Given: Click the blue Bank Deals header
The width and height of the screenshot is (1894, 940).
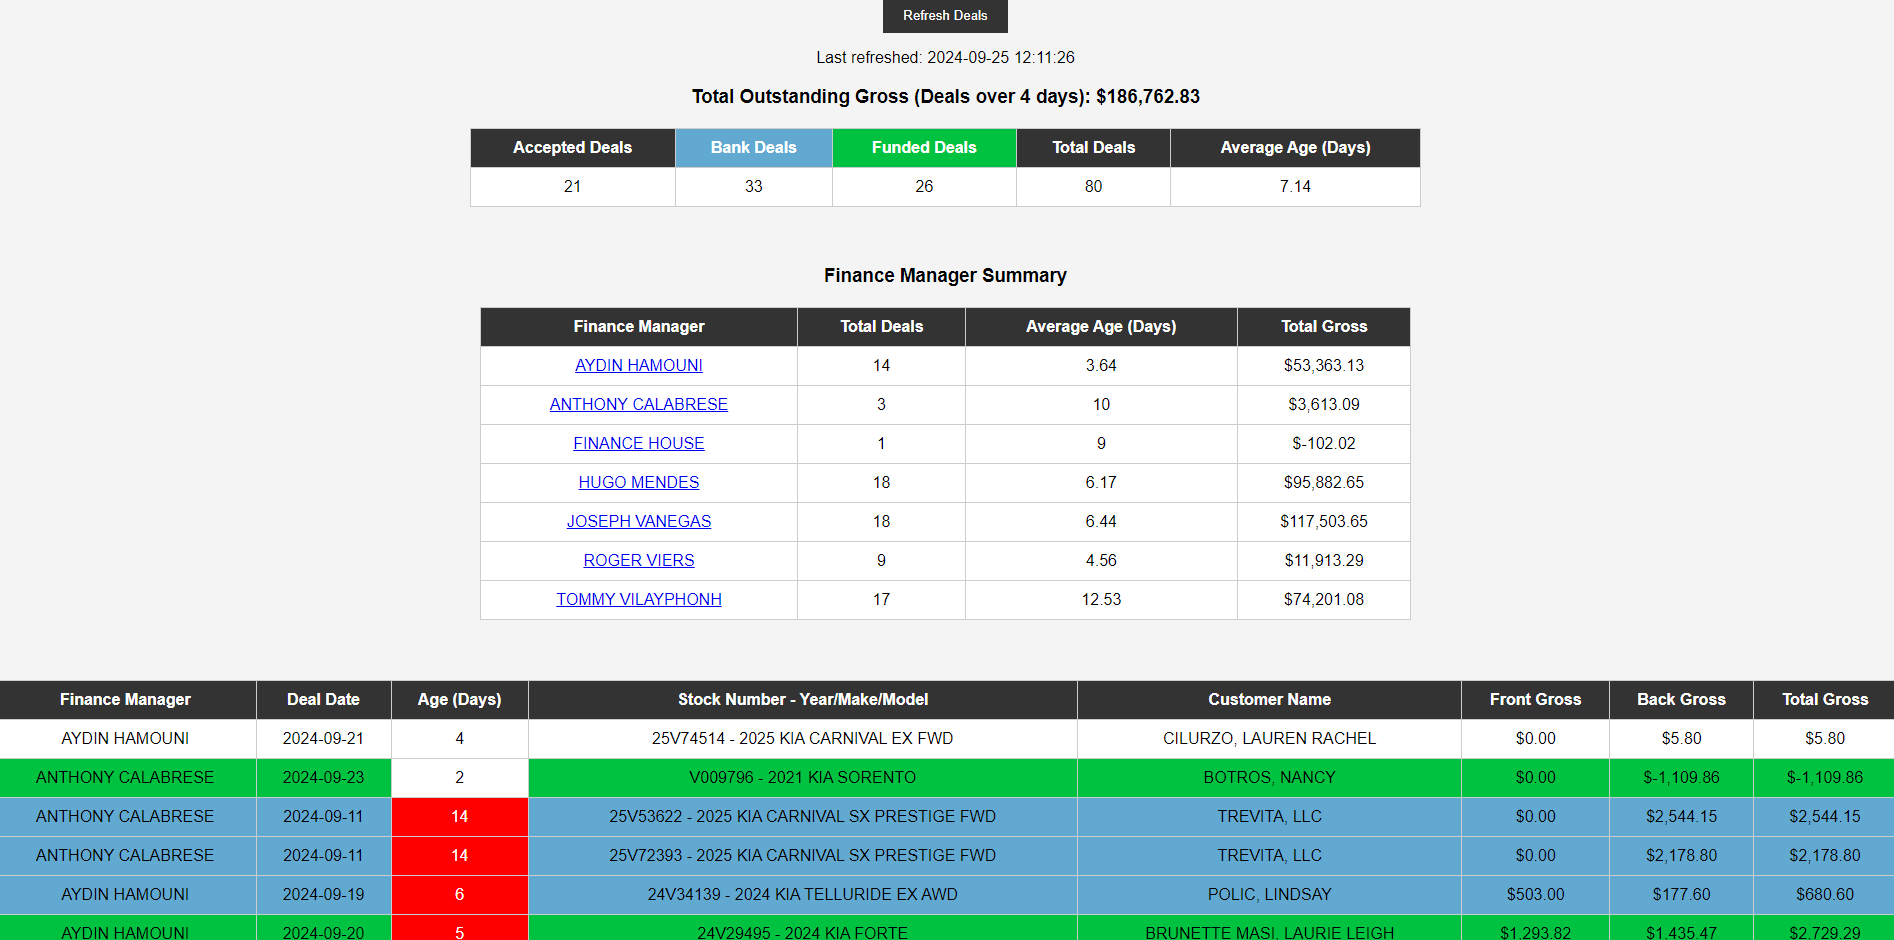Looking at the screenshot, I should click(x=753, y=148).
